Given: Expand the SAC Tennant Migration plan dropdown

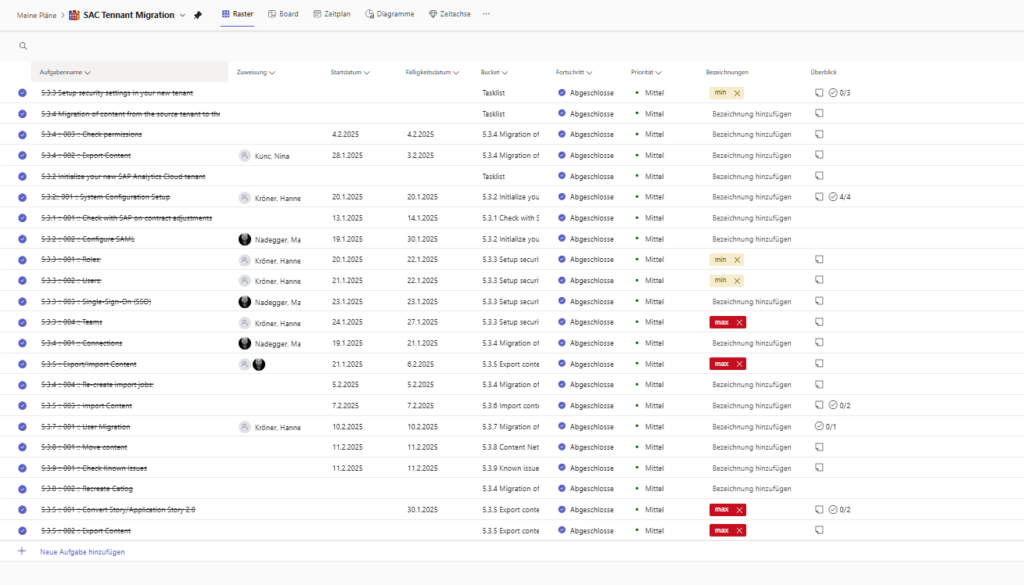Looking at the screenshot, I should coord(182,15).
